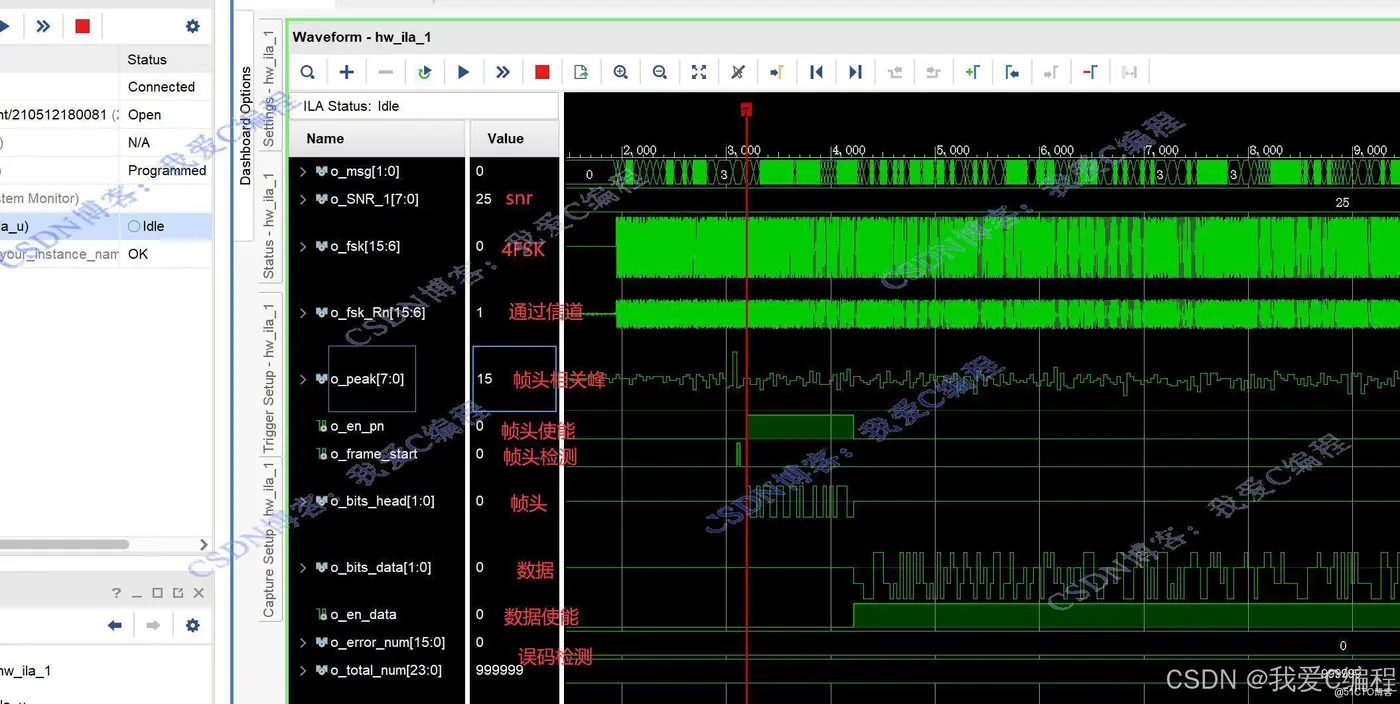Click the red trigger marker on the timeline

746,109
